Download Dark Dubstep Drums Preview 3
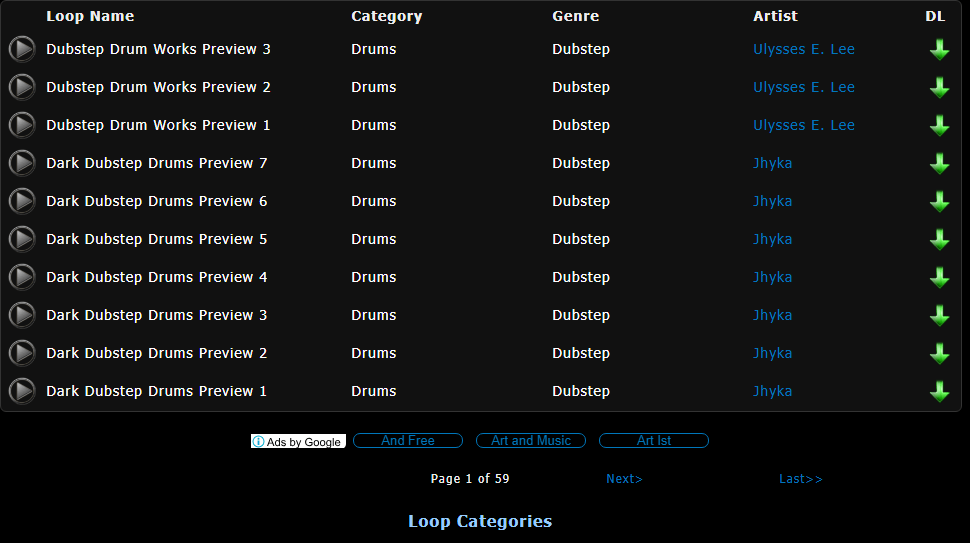970x543 pixels. point(939,316)
